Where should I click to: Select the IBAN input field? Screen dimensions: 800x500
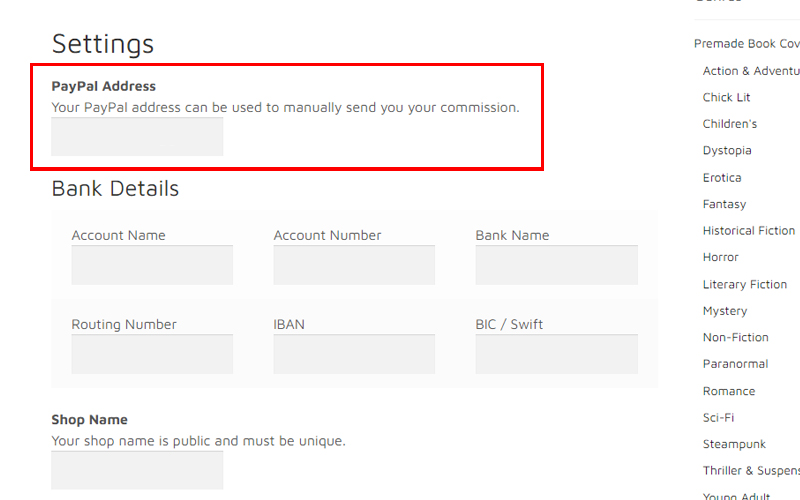pyautogui.click(x=354, y=354)
